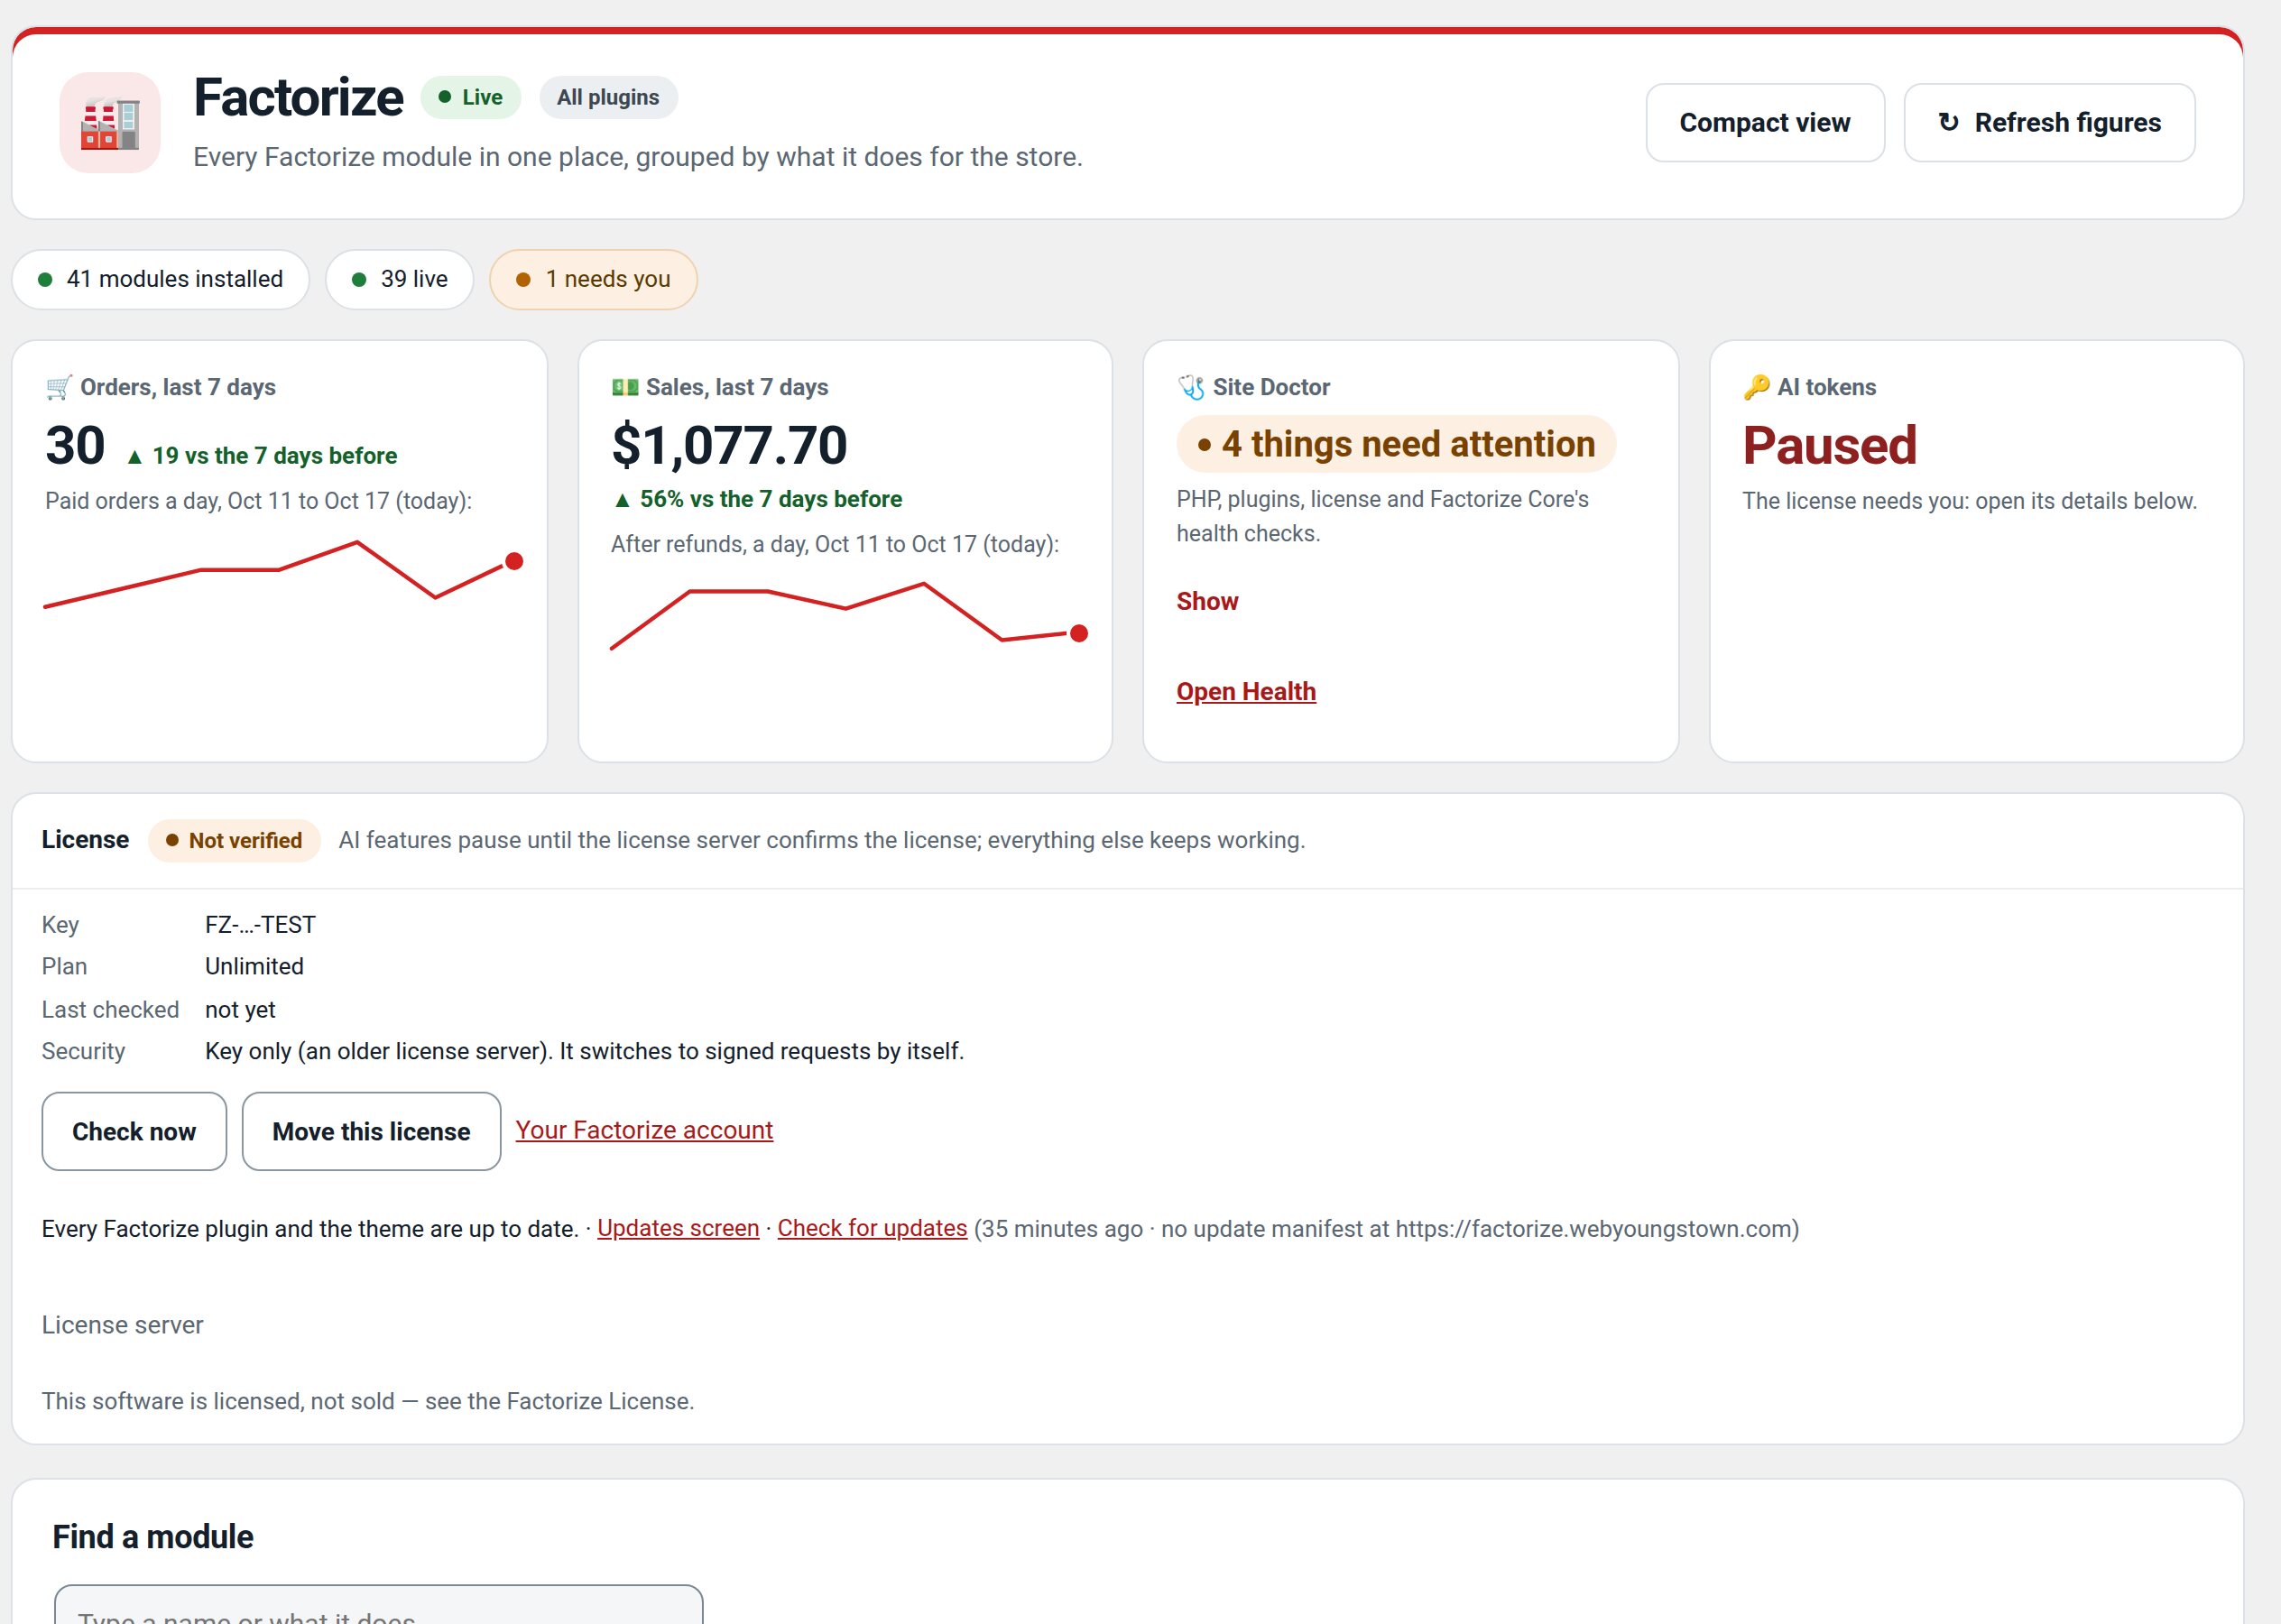Click the shopping cart icon beside Orders

click(59, 387)
